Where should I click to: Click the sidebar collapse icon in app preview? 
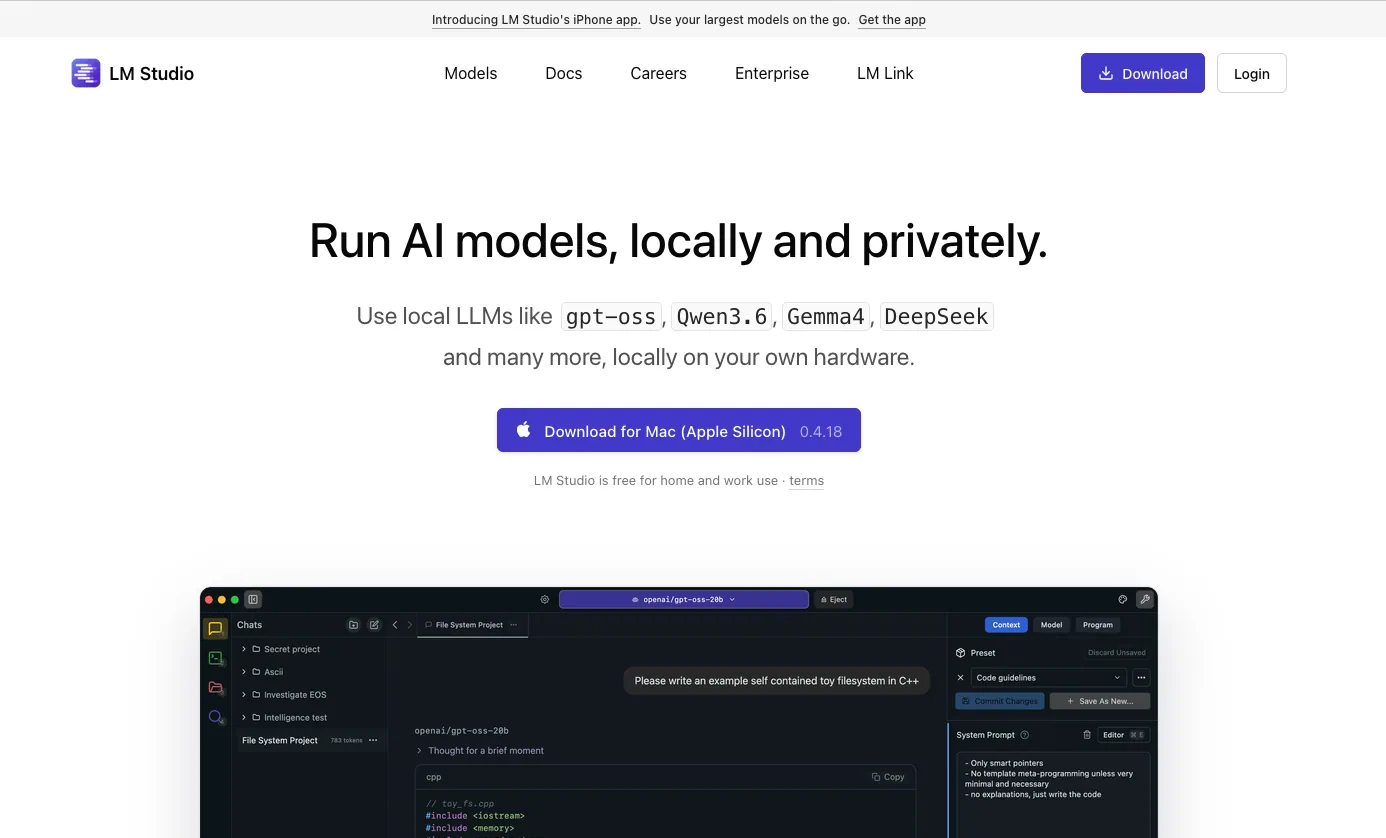[254, 600]
